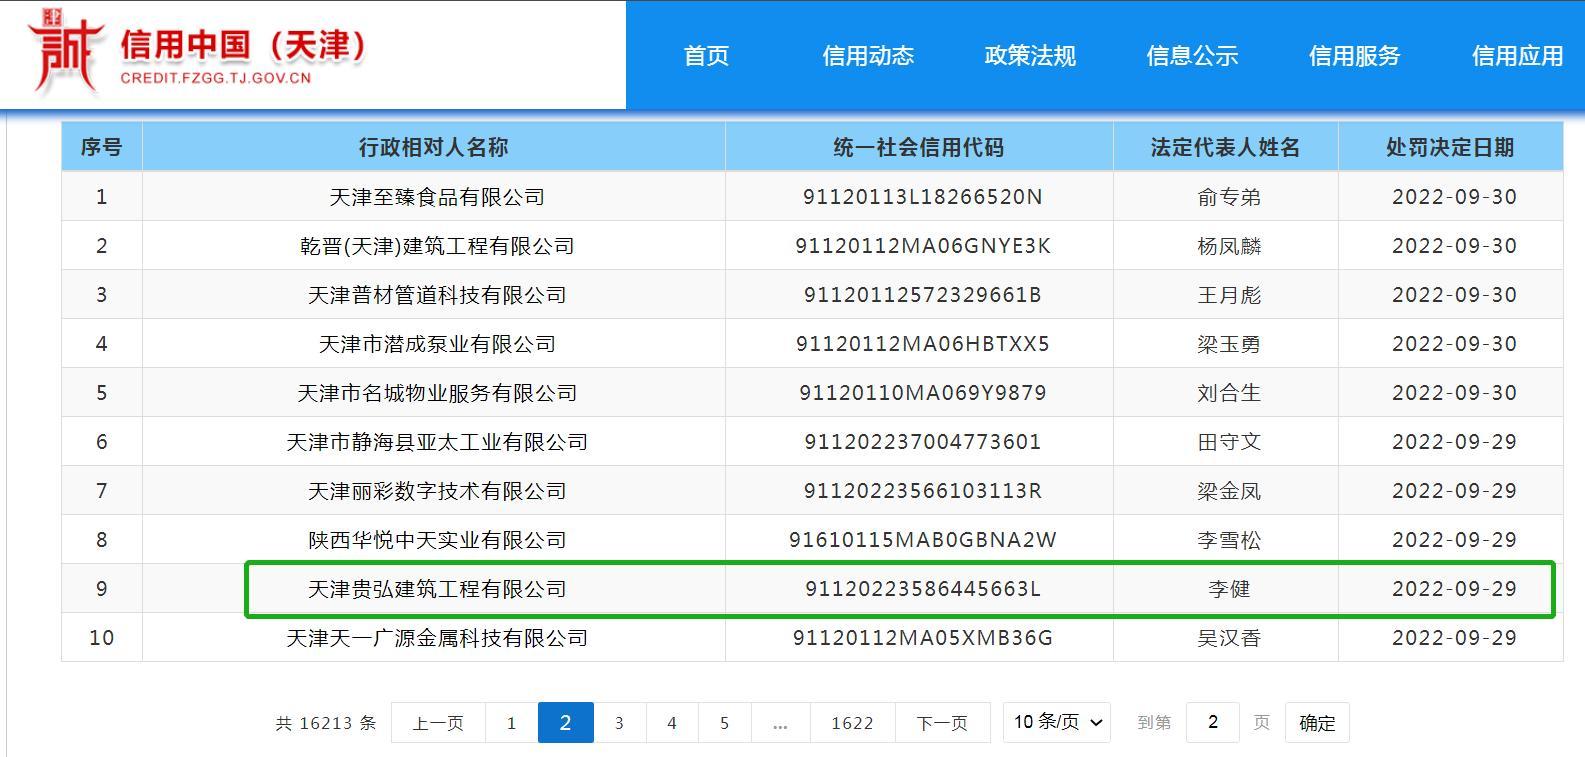
Task: Click the 处罚决定日期 column header
Action: (x=1450, y=147)
